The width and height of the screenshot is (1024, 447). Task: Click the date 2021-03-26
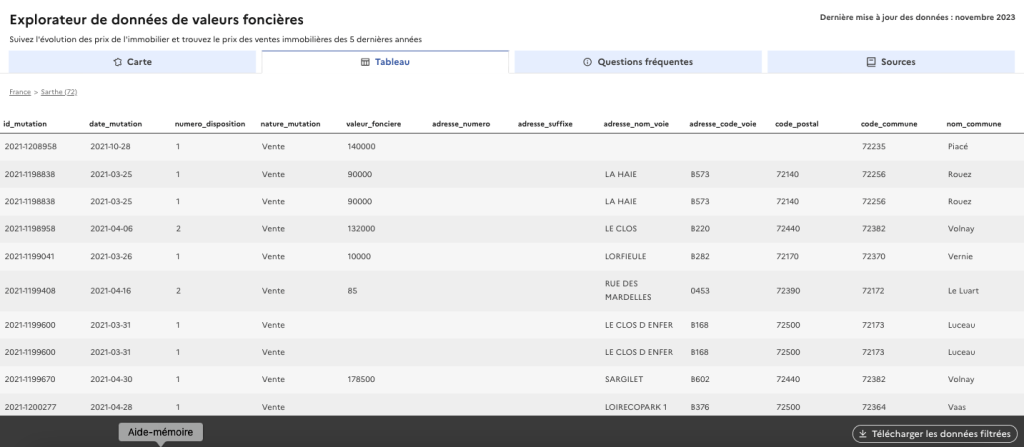point(111,257)
